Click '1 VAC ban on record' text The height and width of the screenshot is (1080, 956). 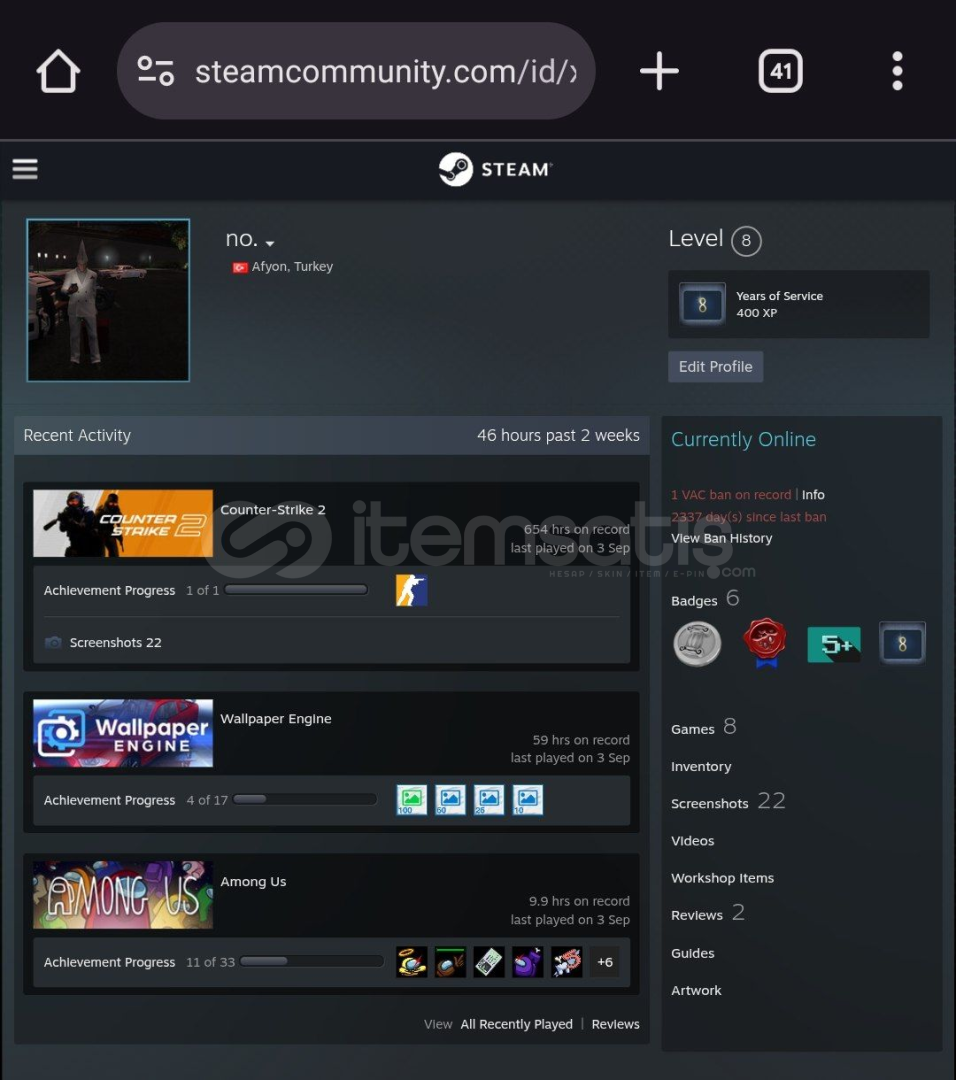[731, 495]
